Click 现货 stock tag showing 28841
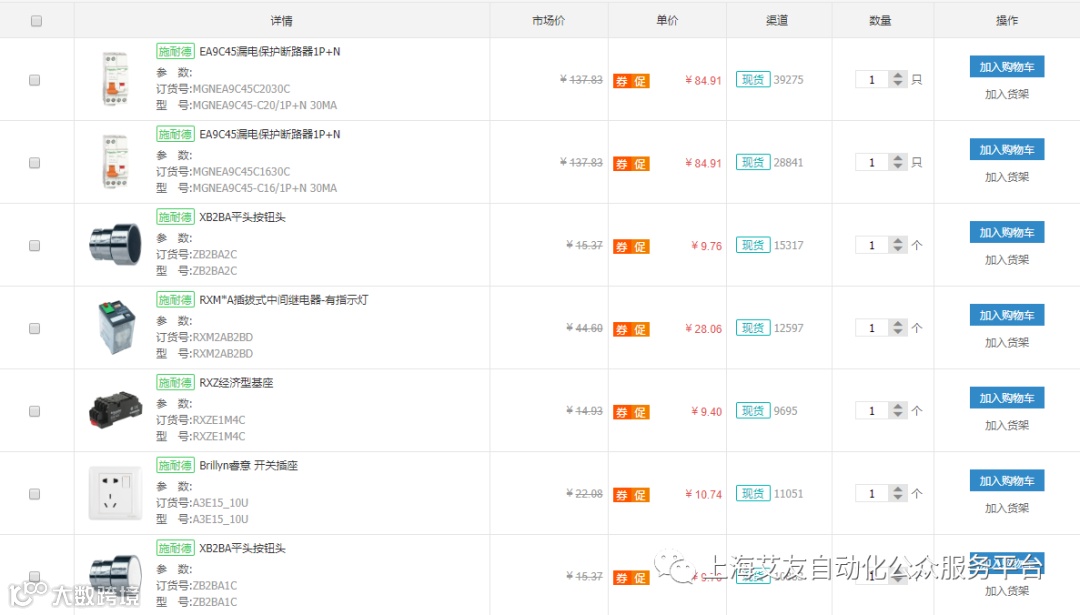The height and width of the screenshot is (615, 1080). (x=753, y=162)
